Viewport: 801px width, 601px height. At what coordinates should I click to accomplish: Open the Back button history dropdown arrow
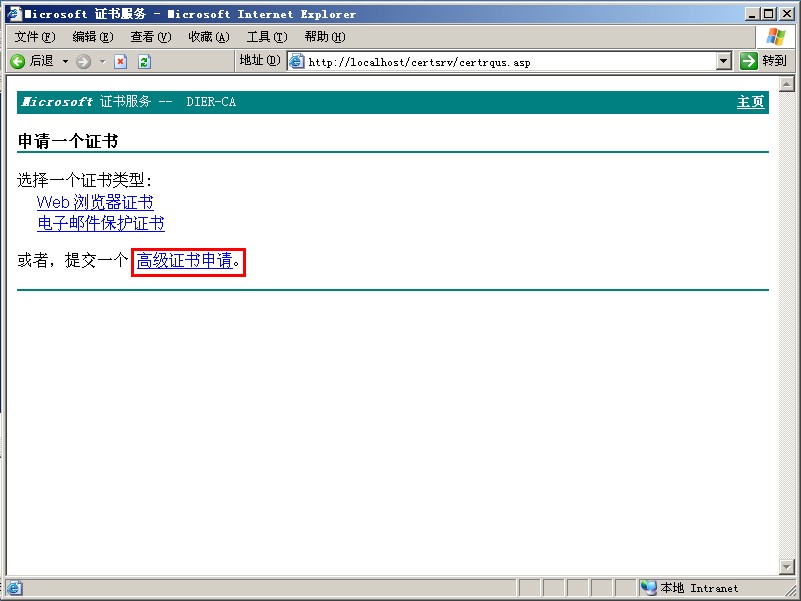pos(66,61)
